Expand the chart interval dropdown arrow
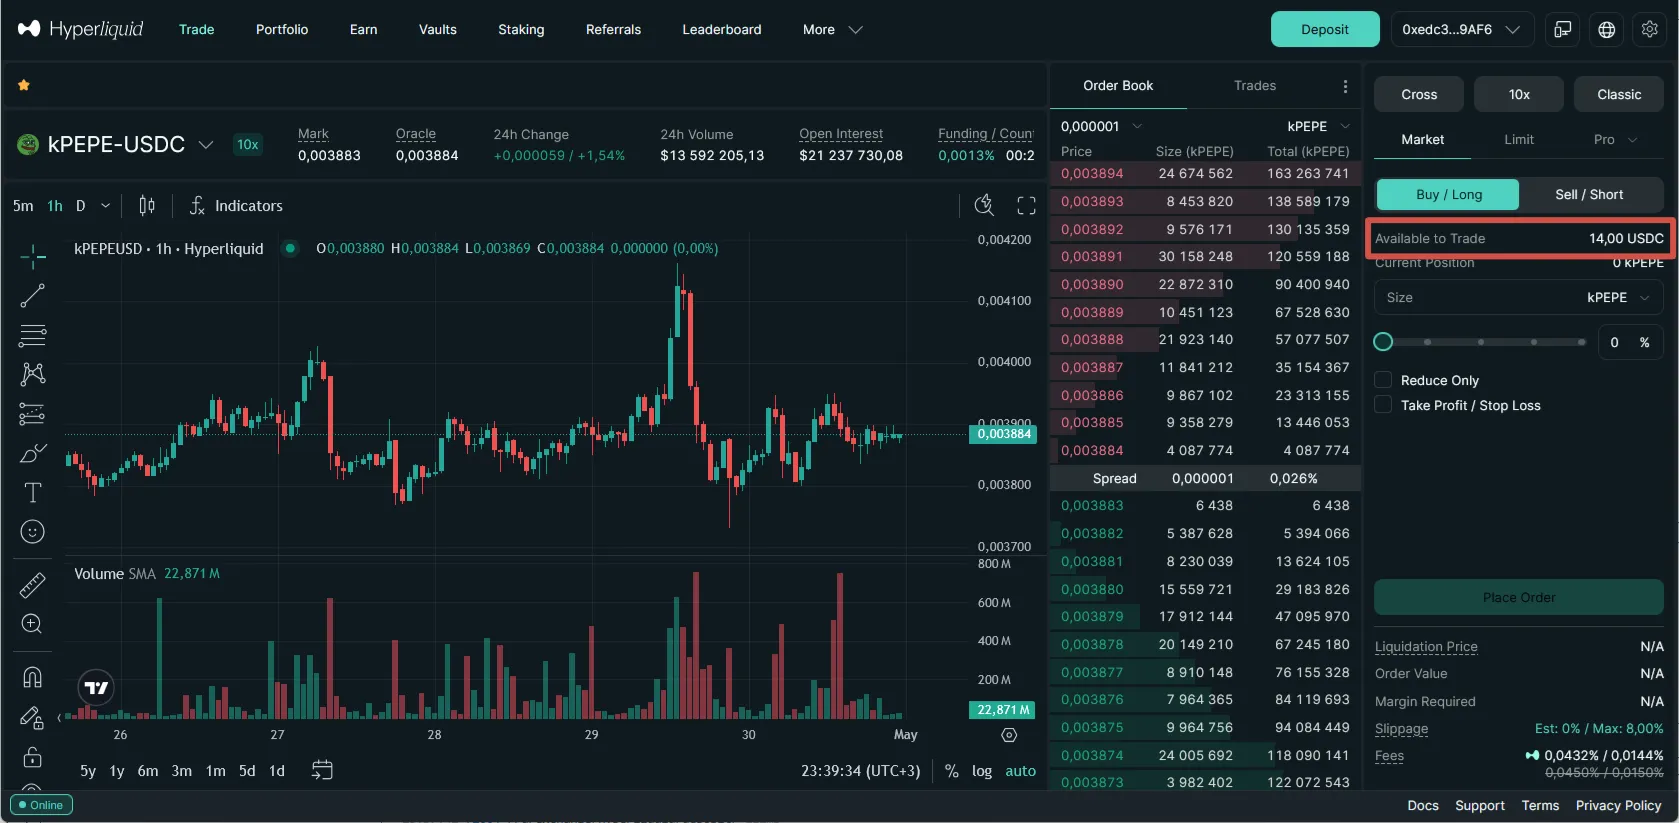1679x823 pixels. (105, 206)
